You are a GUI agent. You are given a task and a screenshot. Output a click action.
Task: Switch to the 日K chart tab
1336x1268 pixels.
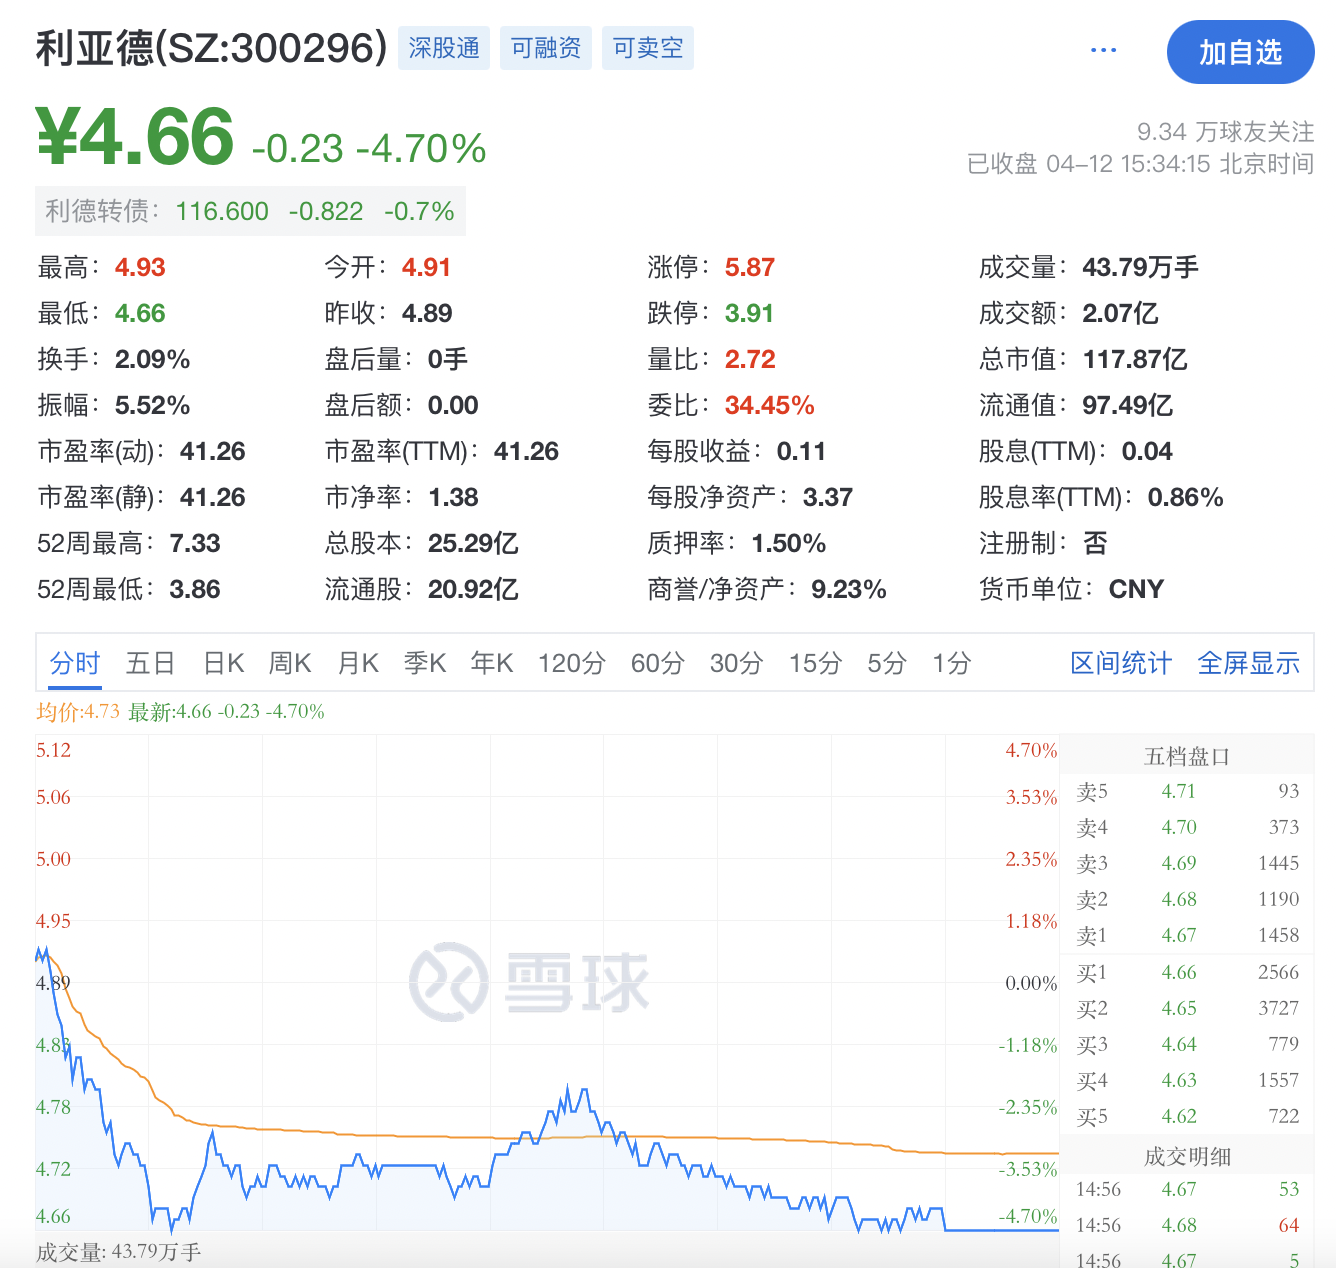(x=223, y=663)
